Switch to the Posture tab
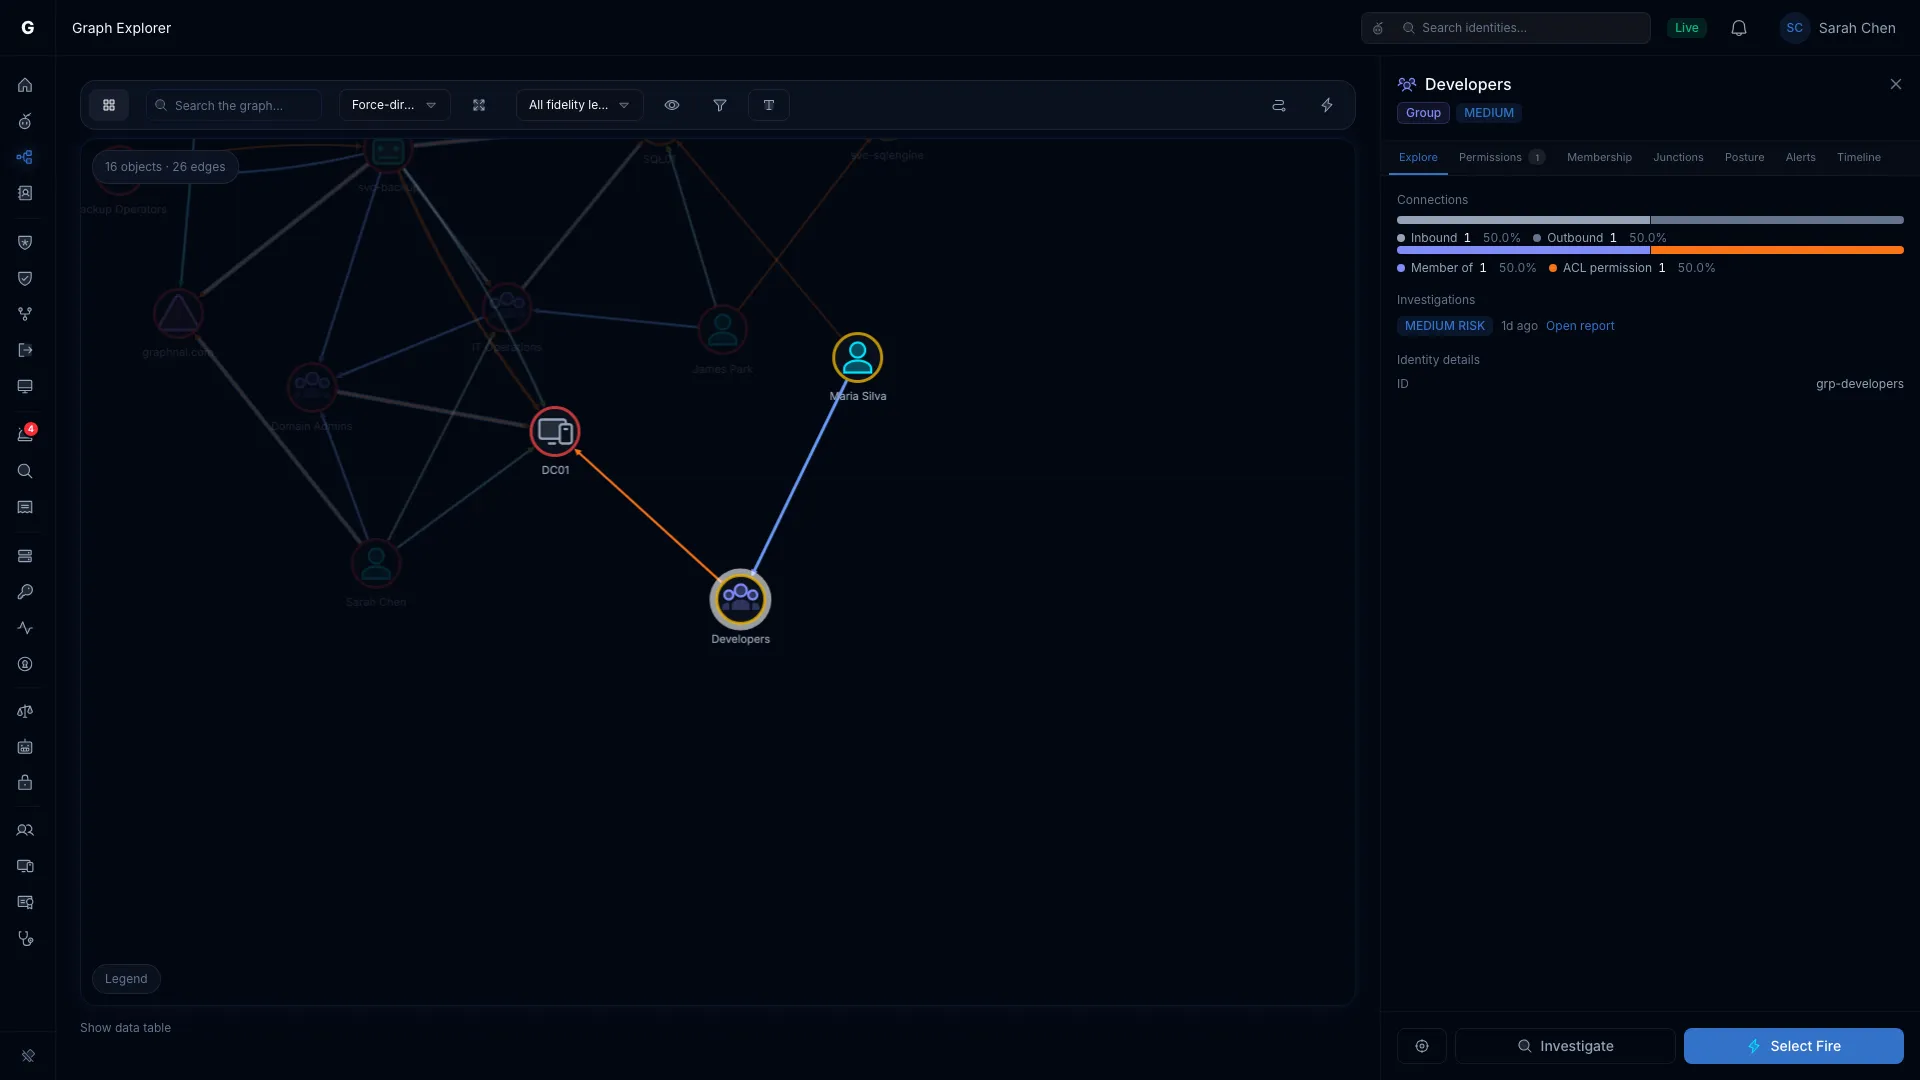 [x=1744, y=158]
